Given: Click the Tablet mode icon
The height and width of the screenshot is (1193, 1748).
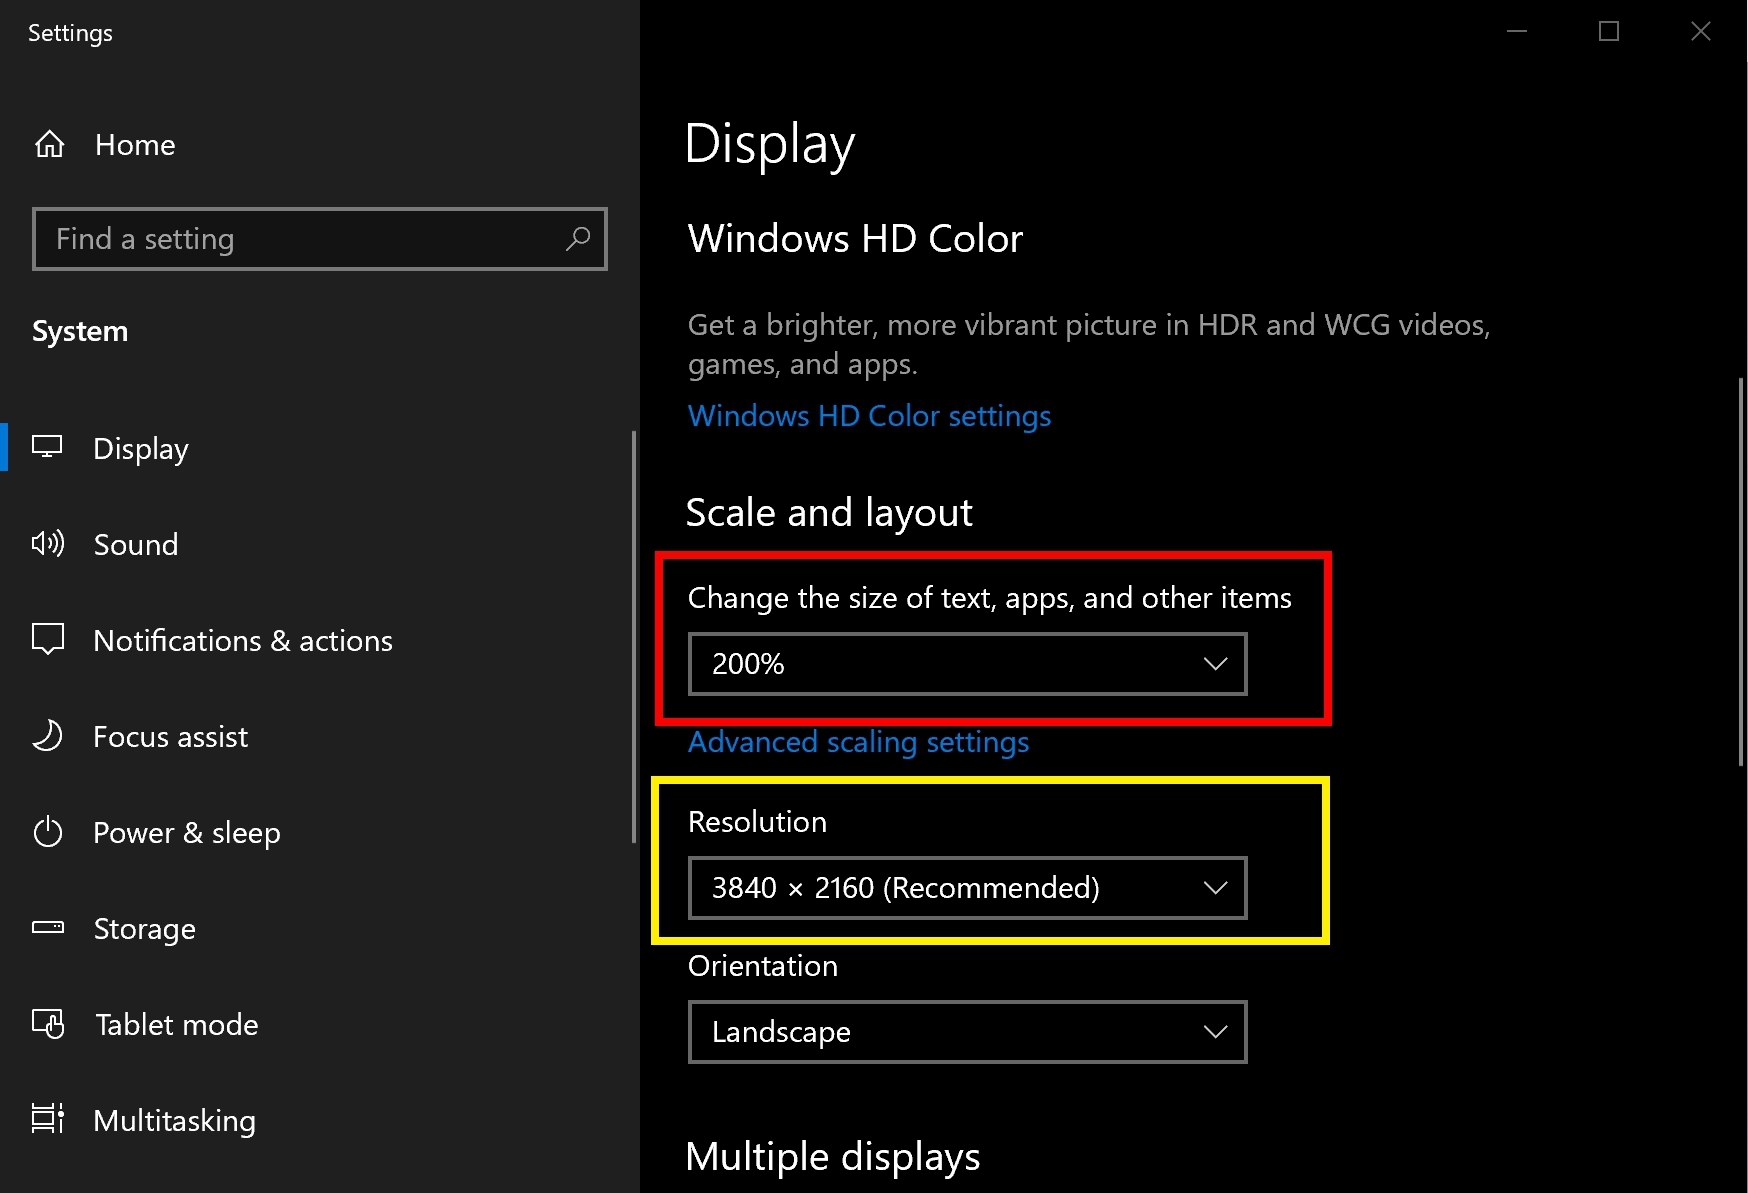Looking at the screenshot, I should click(48, 1024).
